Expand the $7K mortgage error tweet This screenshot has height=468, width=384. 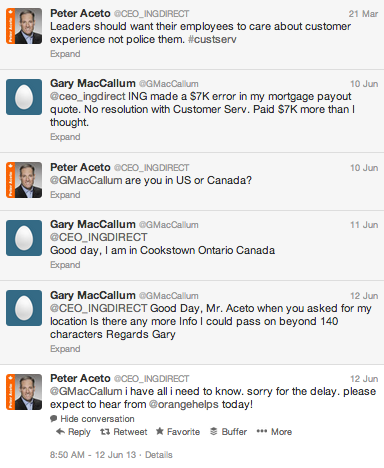pos(65,137)
